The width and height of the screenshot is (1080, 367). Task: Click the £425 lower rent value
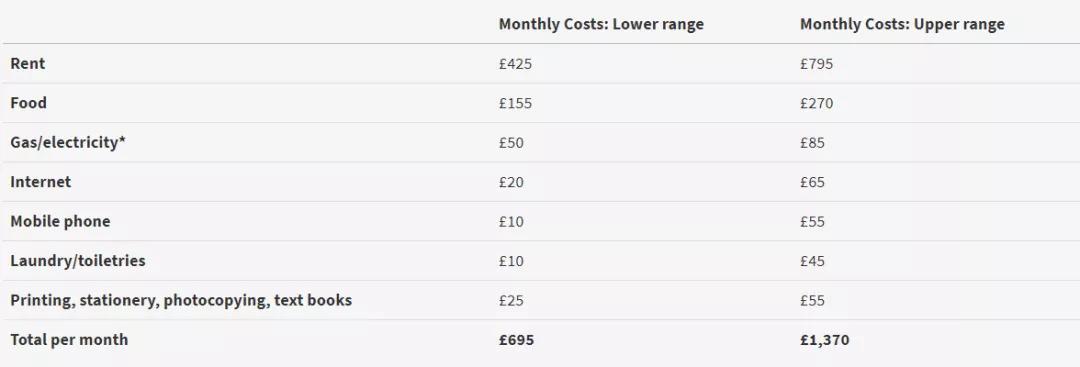[516, 64]
